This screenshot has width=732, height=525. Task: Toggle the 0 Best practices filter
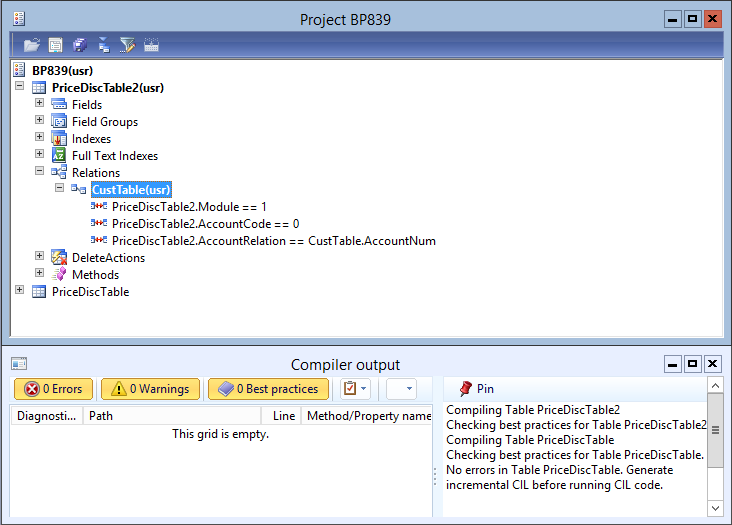[x=268, y=389]
